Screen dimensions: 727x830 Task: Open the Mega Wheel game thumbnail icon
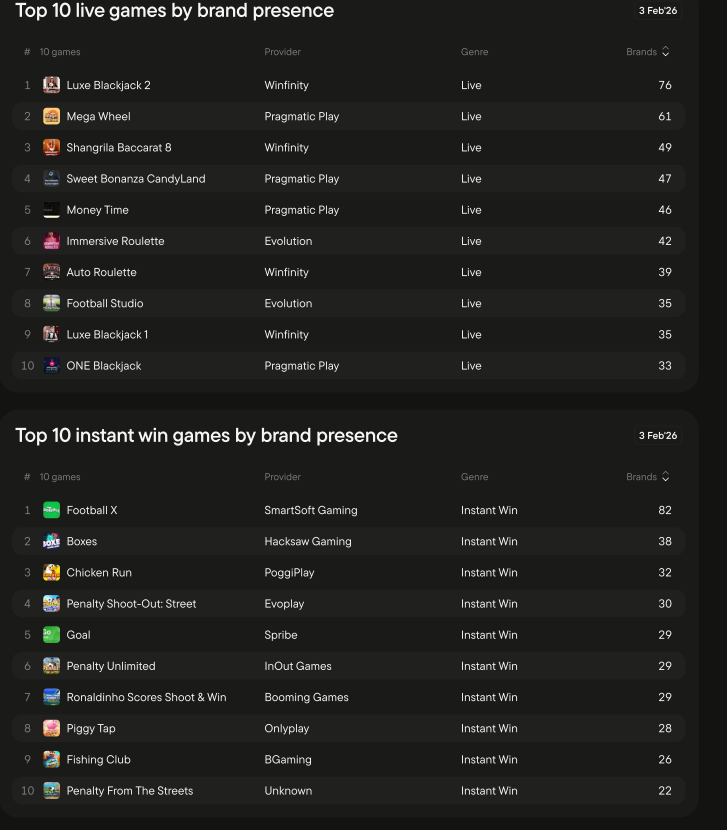(51, 116)
